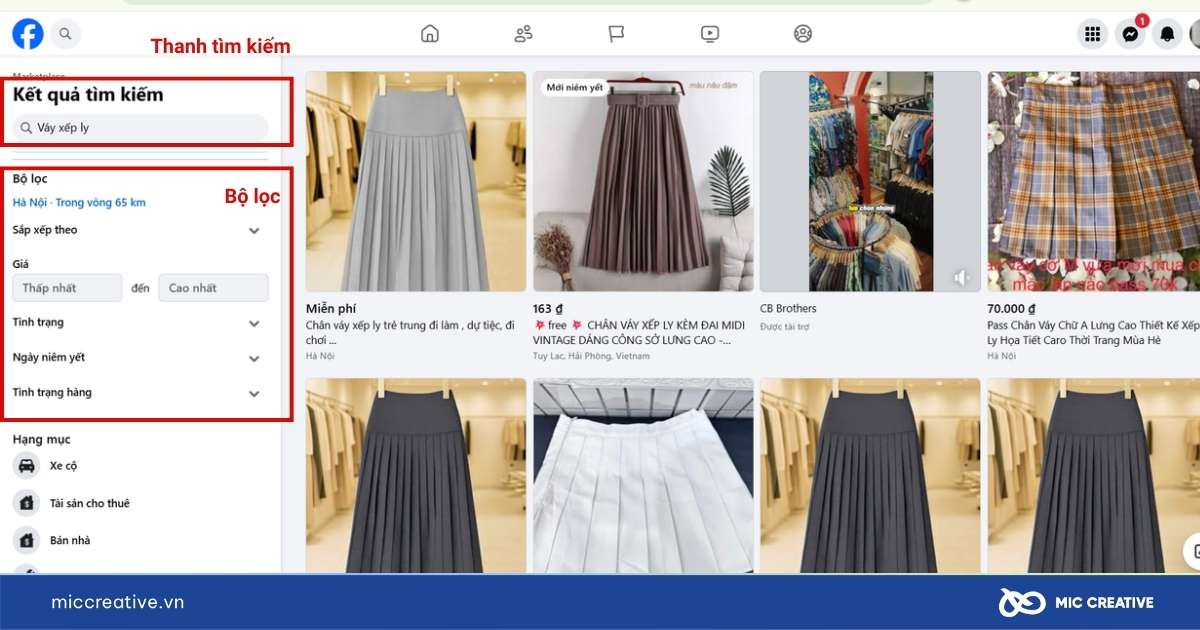Click the Tài sản cho thuê category icon
This screenshot has height=630, width=1200.
[27, 503]
